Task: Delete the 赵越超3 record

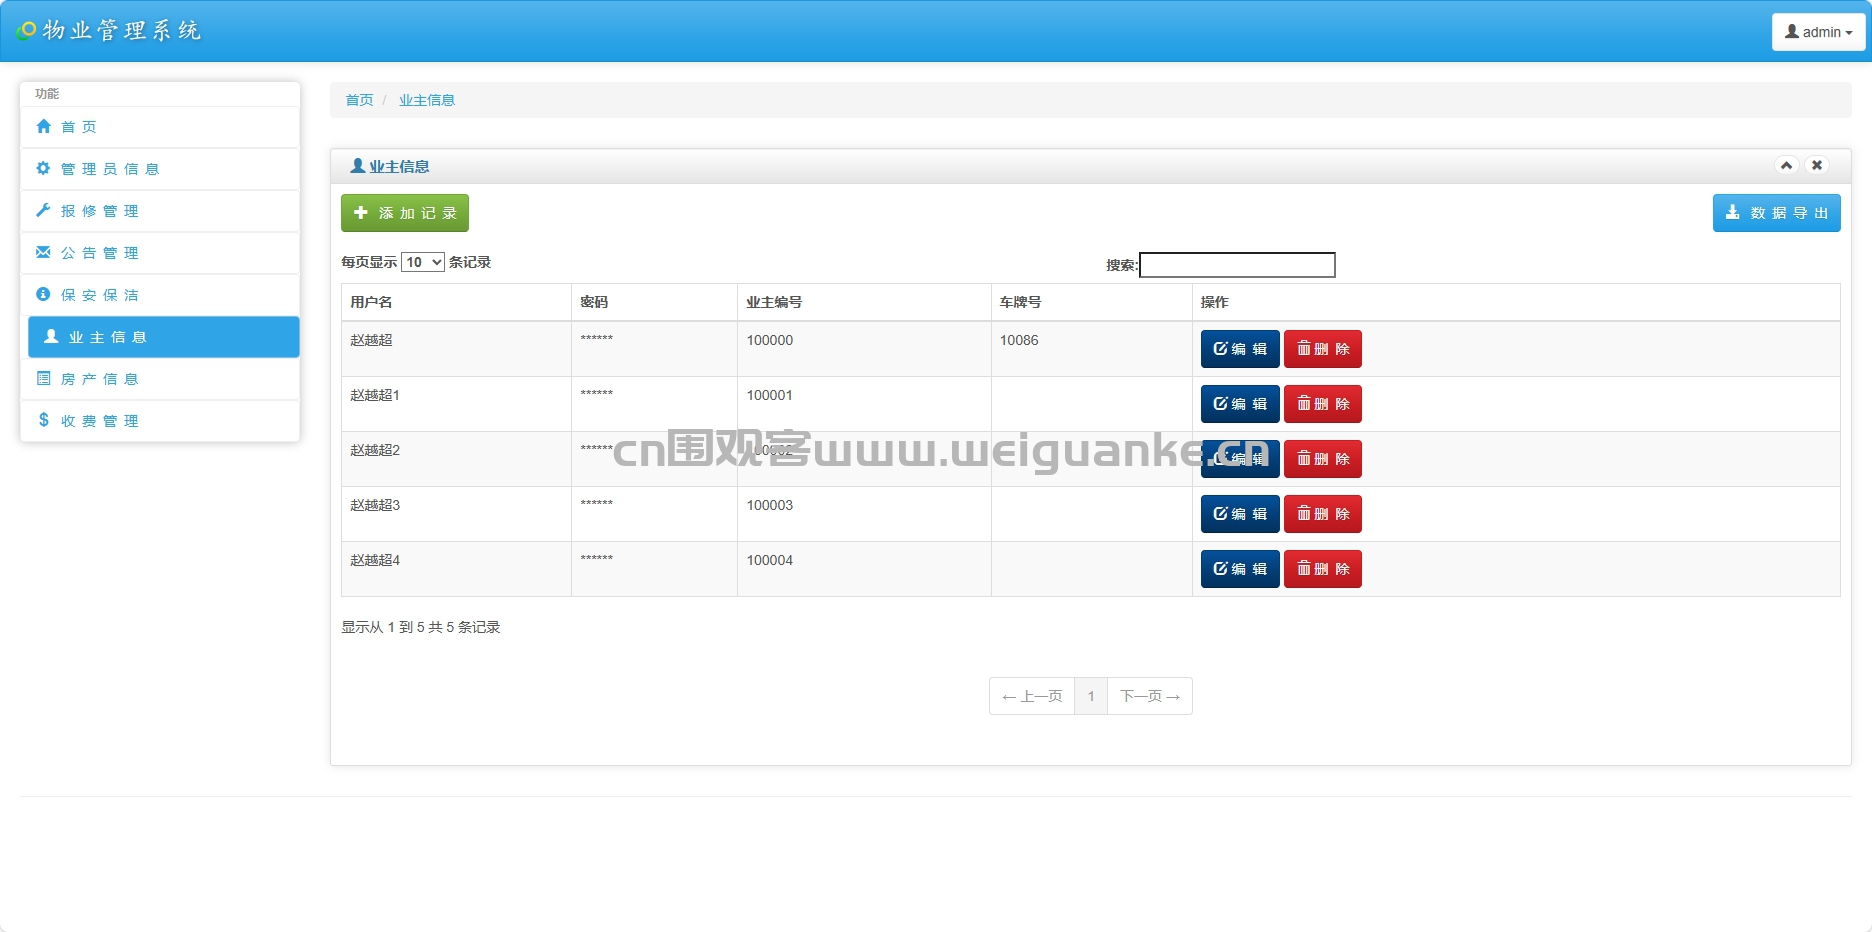Action: click(x=1323, y=514)
